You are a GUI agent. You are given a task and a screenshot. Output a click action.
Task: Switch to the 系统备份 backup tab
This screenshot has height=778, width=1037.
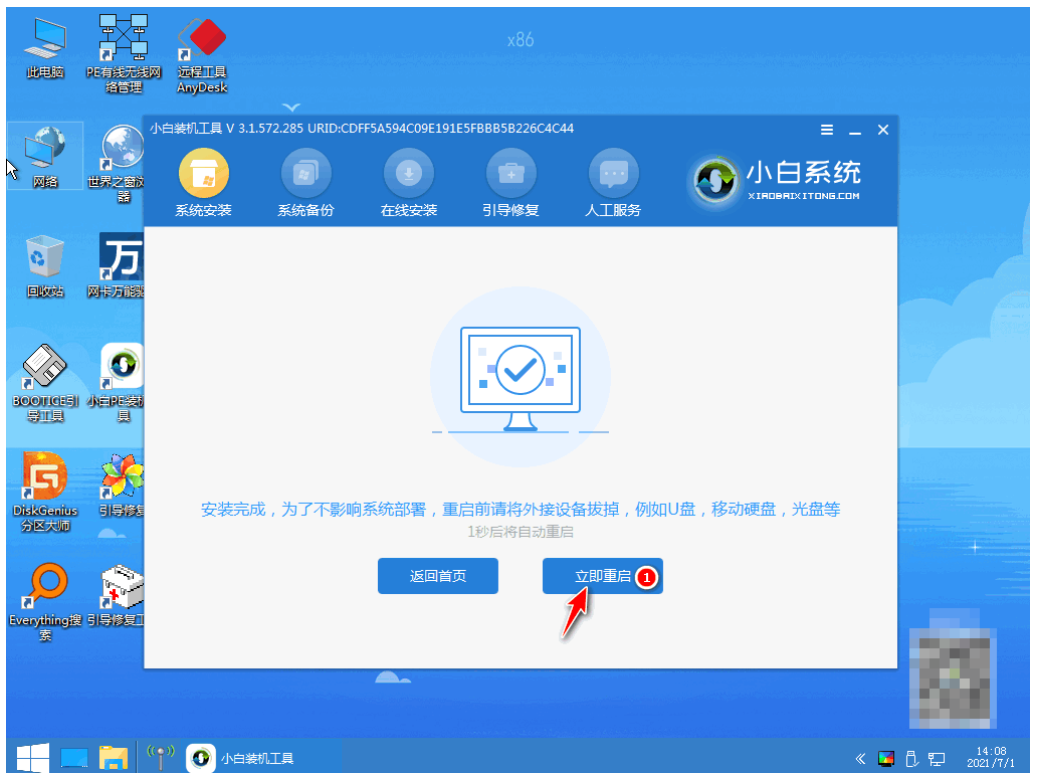pos(306,183)
